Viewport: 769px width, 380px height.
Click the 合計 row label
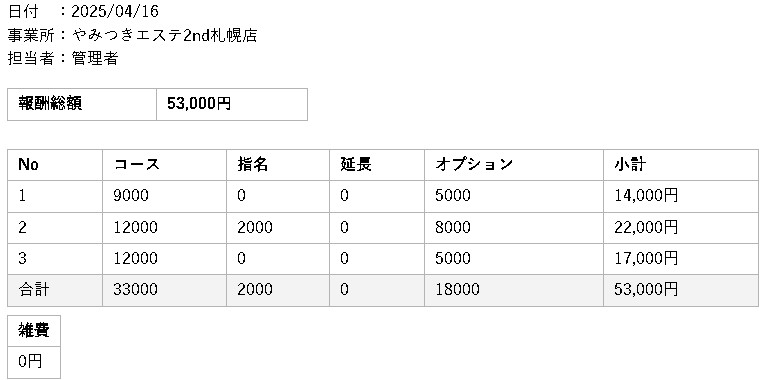(55, 290)
